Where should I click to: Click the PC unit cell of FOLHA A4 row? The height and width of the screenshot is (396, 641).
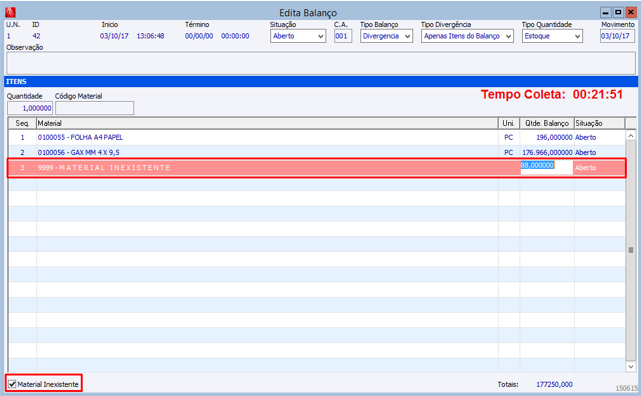click(x=509, y=137)
